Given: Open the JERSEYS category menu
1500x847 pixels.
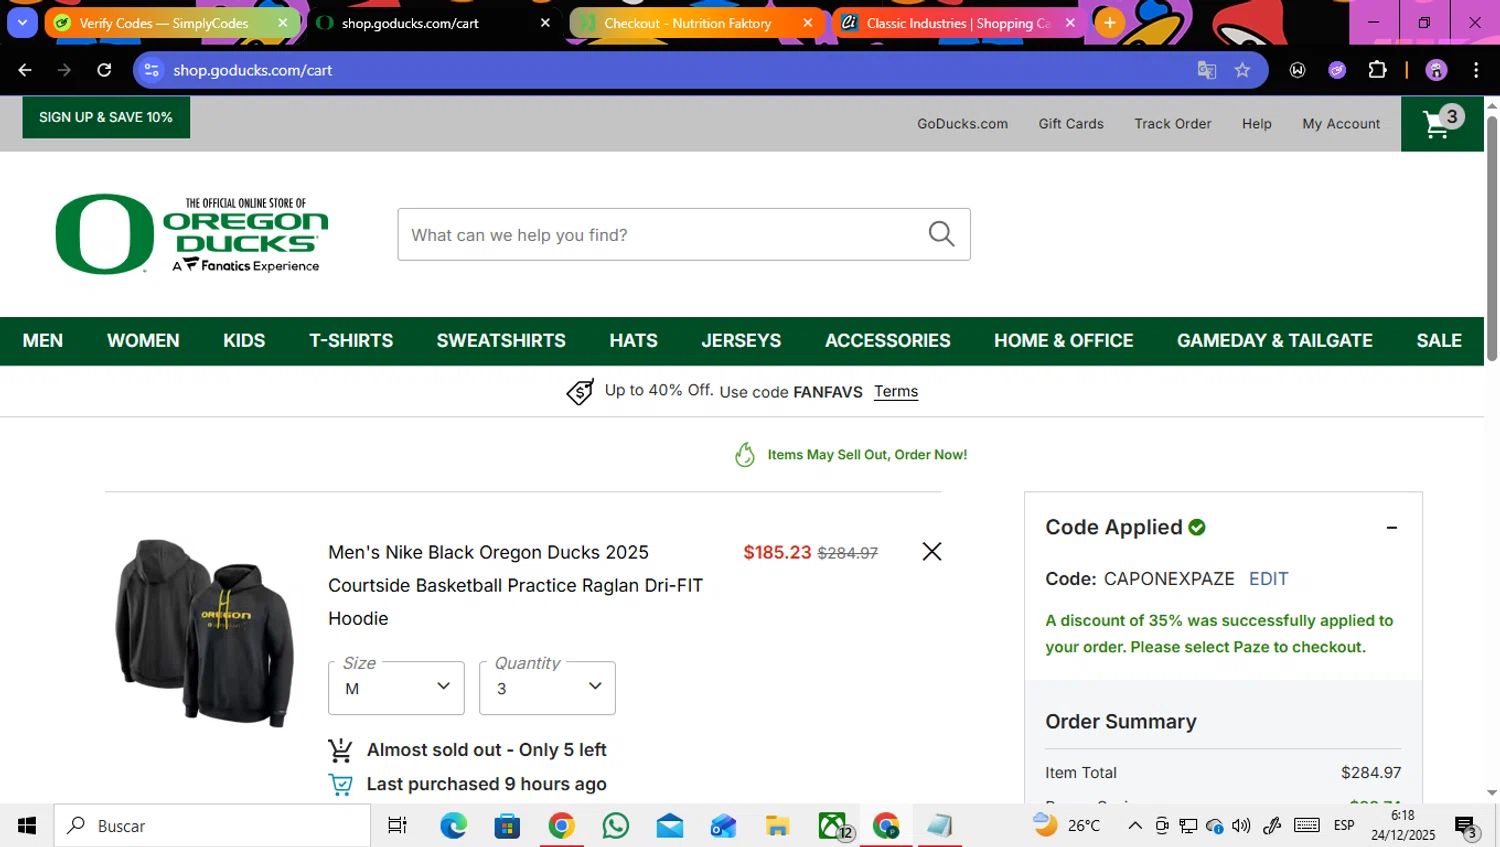Looking at the screenshot, I should pyautogui.click(x=741, y=341).
